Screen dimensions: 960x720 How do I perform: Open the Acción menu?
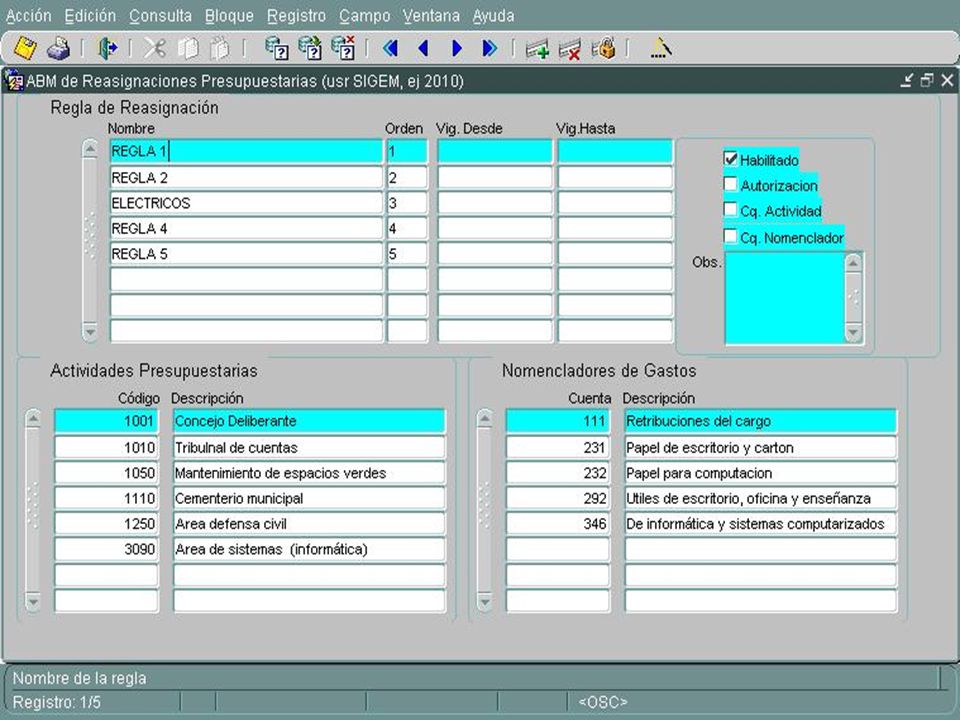click(x=29, y=16)
